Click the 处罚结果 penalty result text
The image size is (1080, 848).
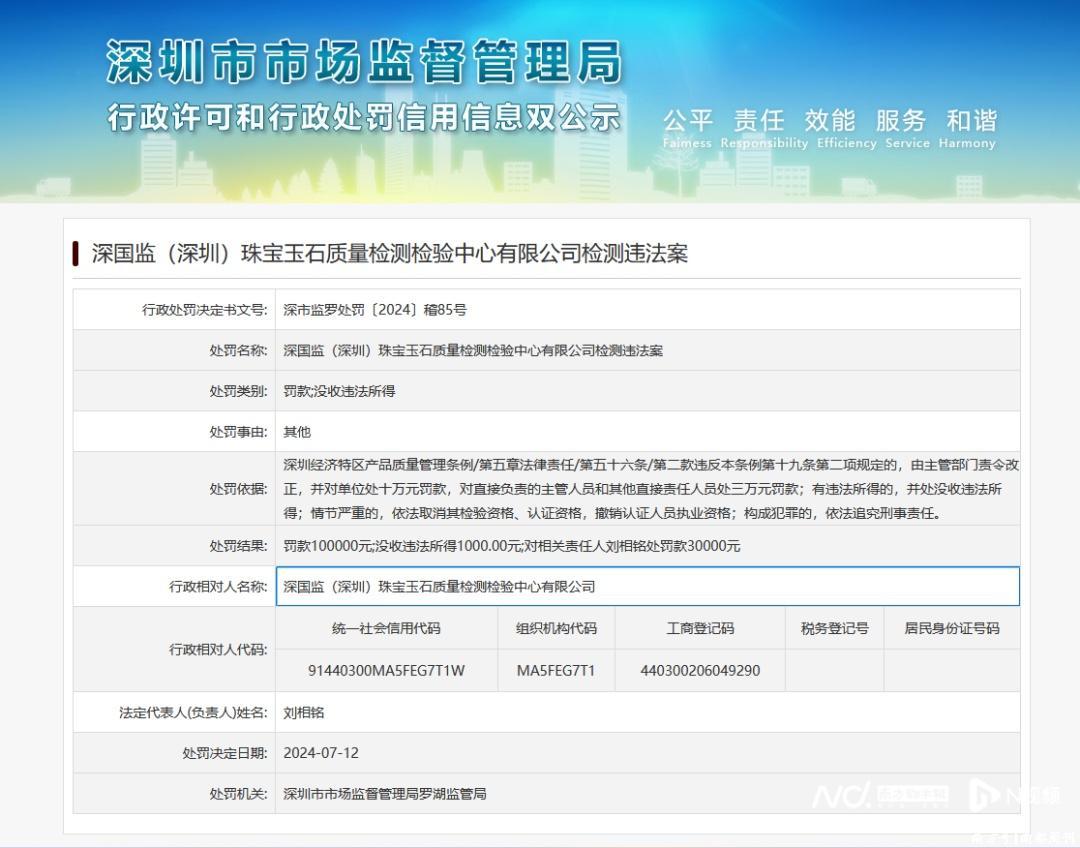tap(511, 546)
